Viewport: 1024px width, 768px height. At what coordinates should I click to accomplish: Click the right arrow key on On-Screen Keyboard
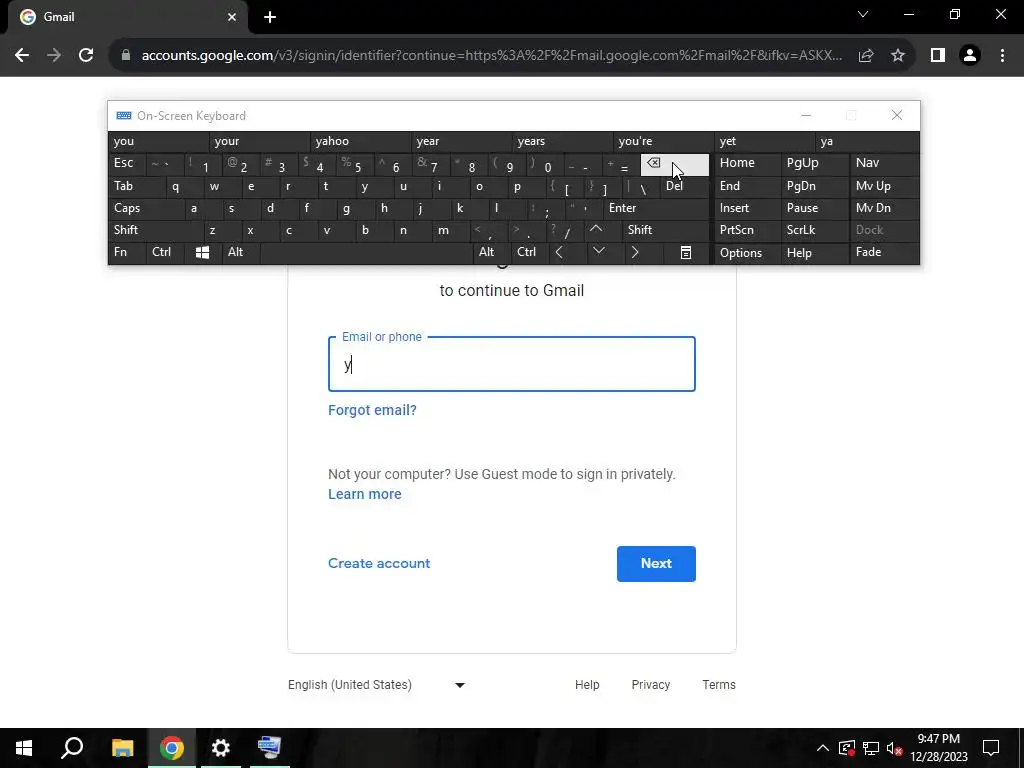635,252
